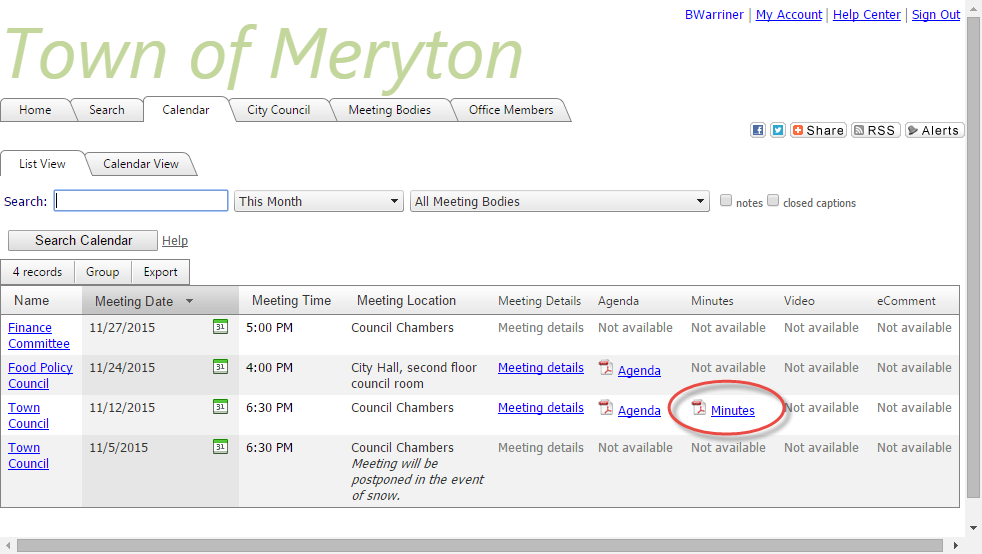982x554 pixels.
Task: Open the Share button menu
Action: click(818, 130)
